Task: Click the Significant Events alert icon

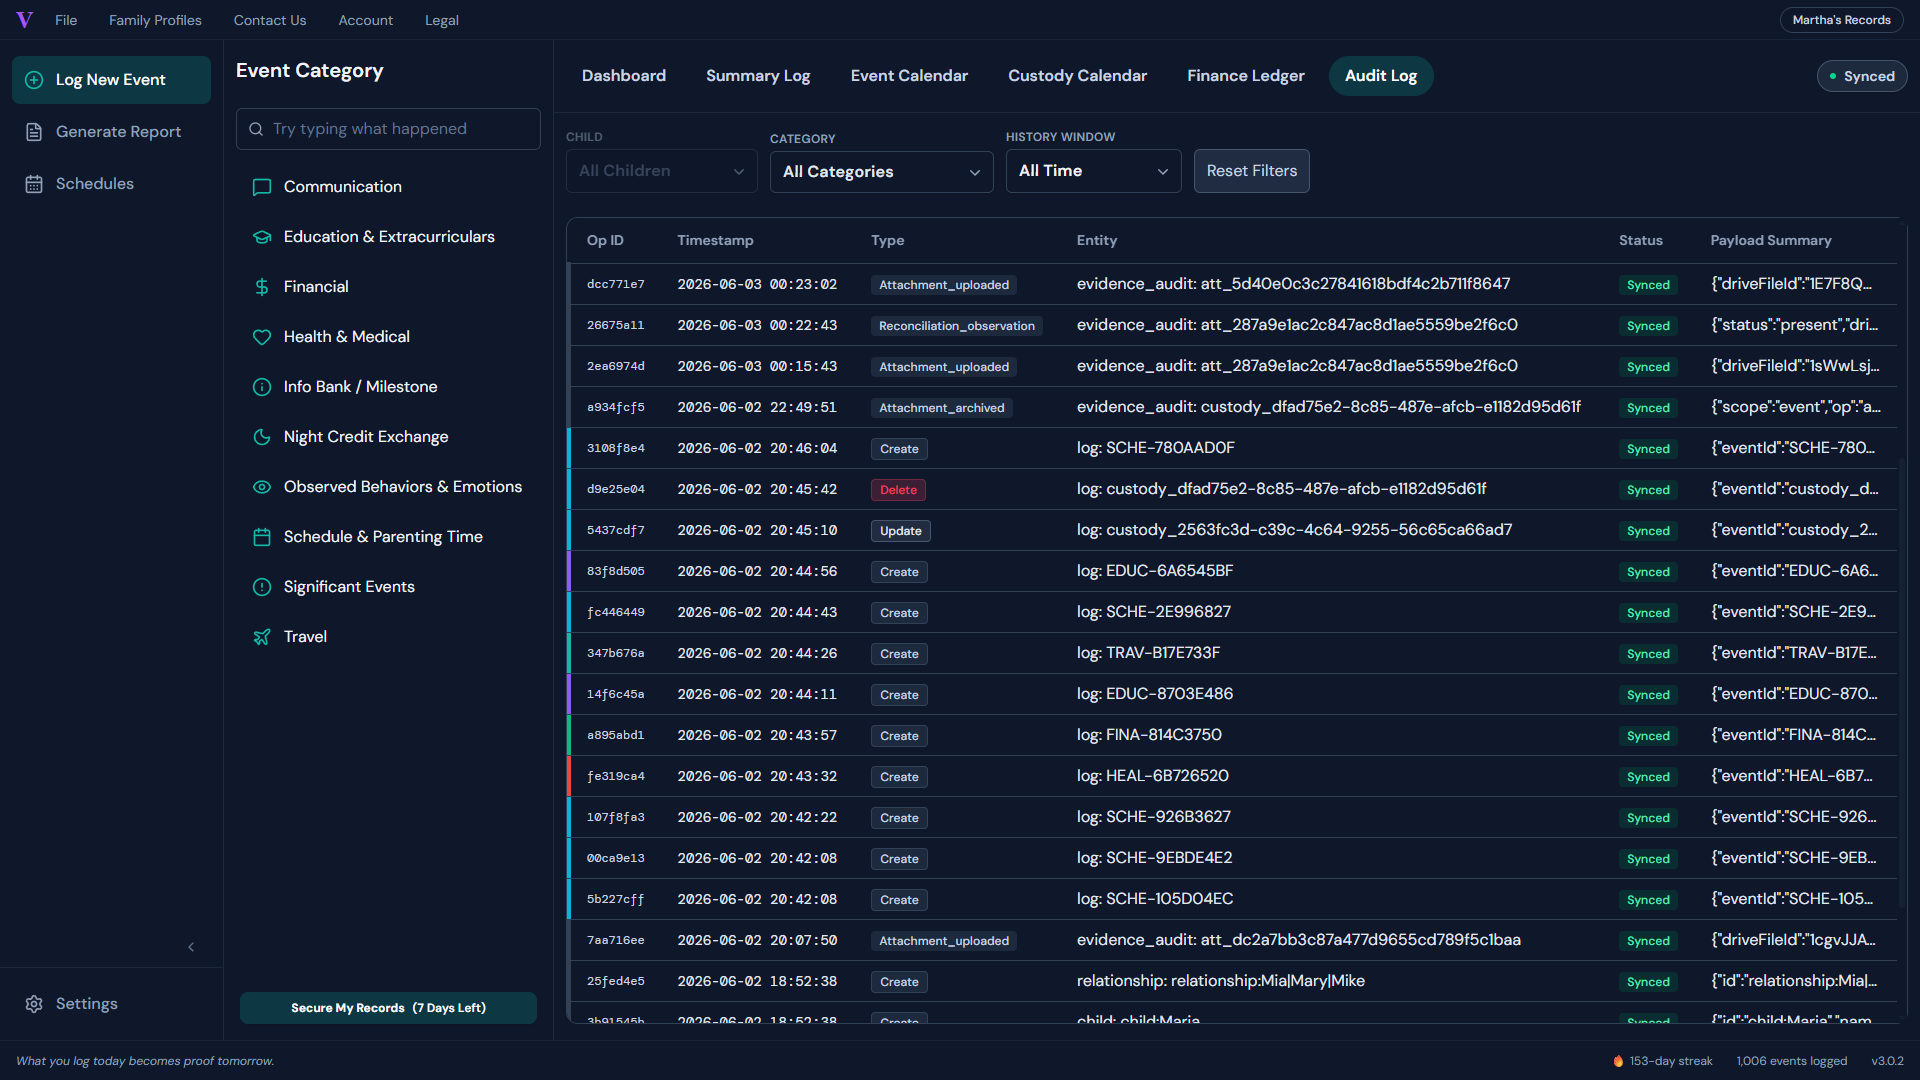Action: click(262, 587)
